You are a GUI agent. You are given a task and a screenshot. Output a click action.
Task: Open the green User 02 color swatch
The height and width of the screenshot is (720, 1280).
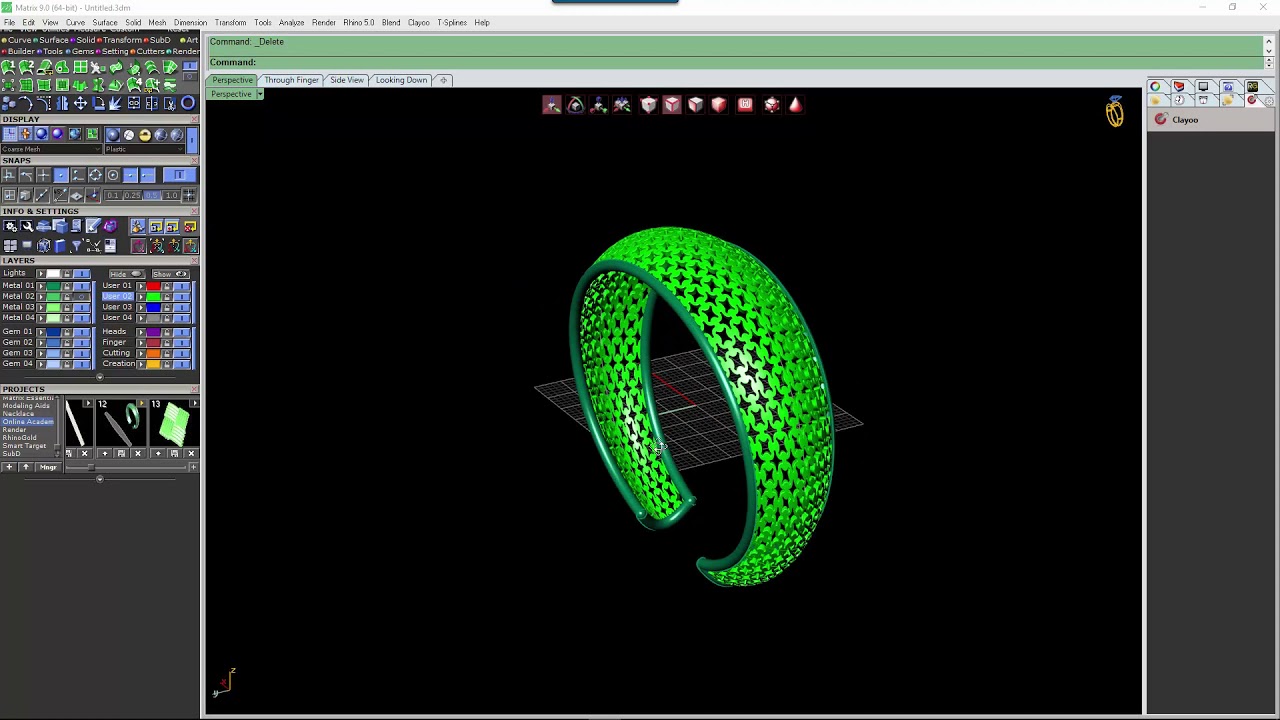tap(153, 297)
